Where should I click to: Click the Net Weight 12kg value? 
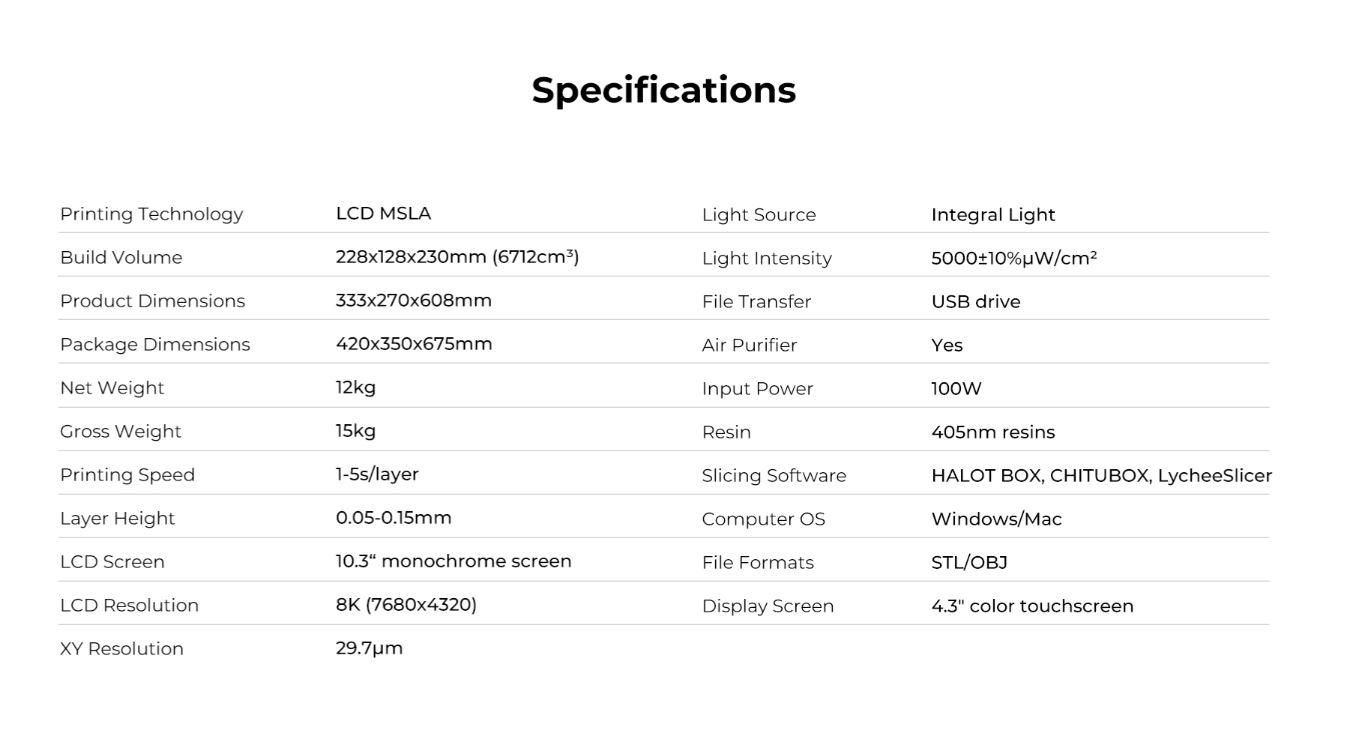(x=356, y=388)
